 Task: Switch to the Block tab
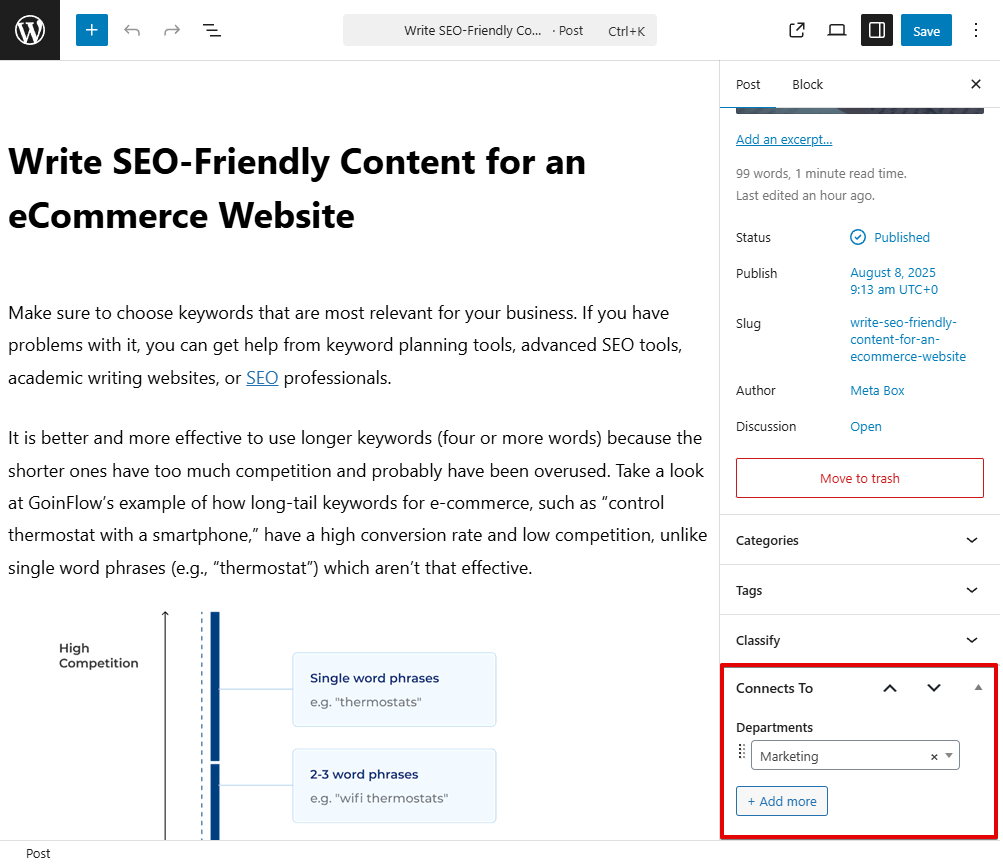pyautogui.click(x=807, y=84)
